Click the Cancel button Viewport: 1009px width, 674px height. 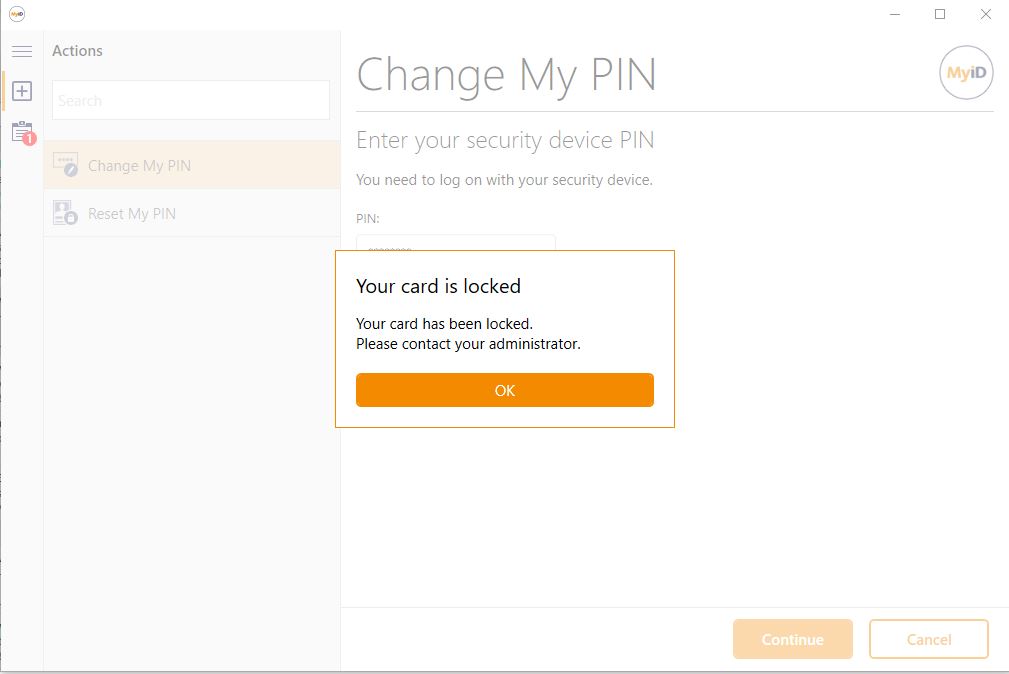pyautogui.click(x=929, y=639)
